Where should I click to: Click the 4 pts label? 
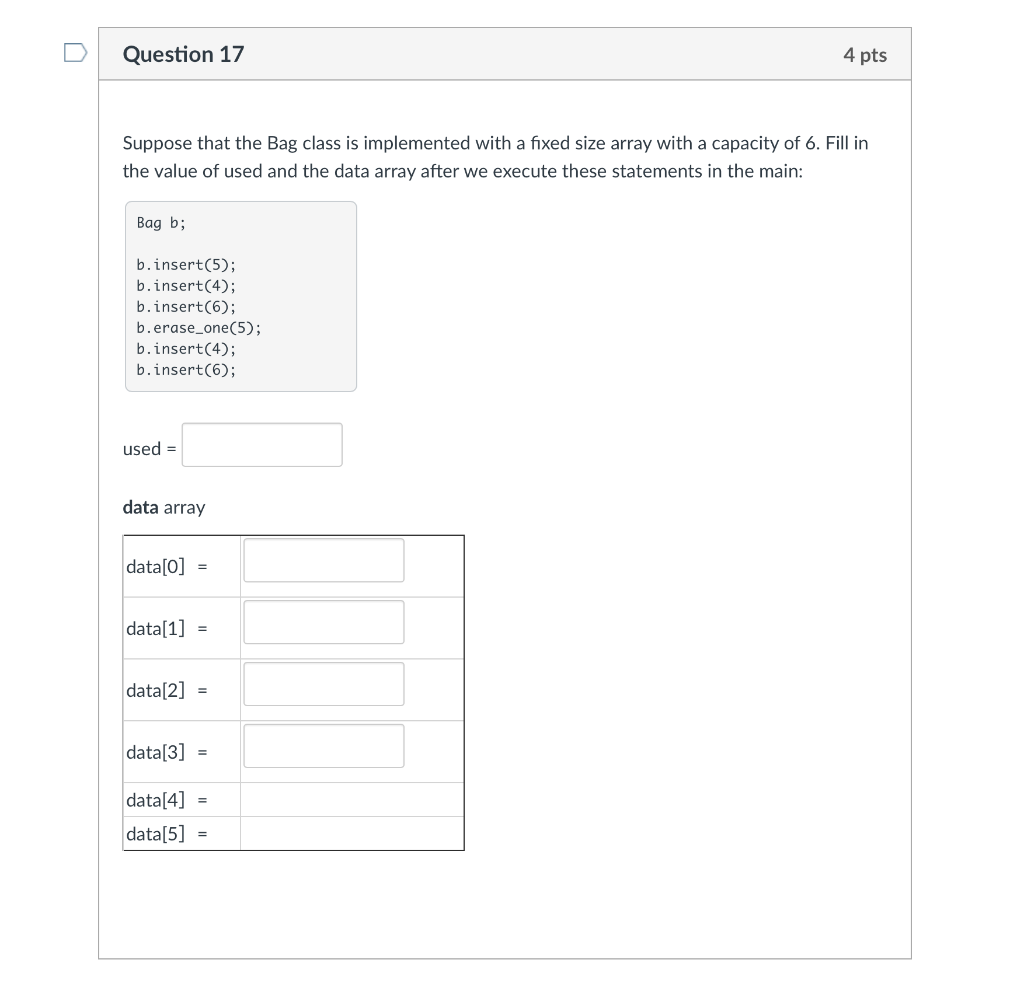click(866, 55)
